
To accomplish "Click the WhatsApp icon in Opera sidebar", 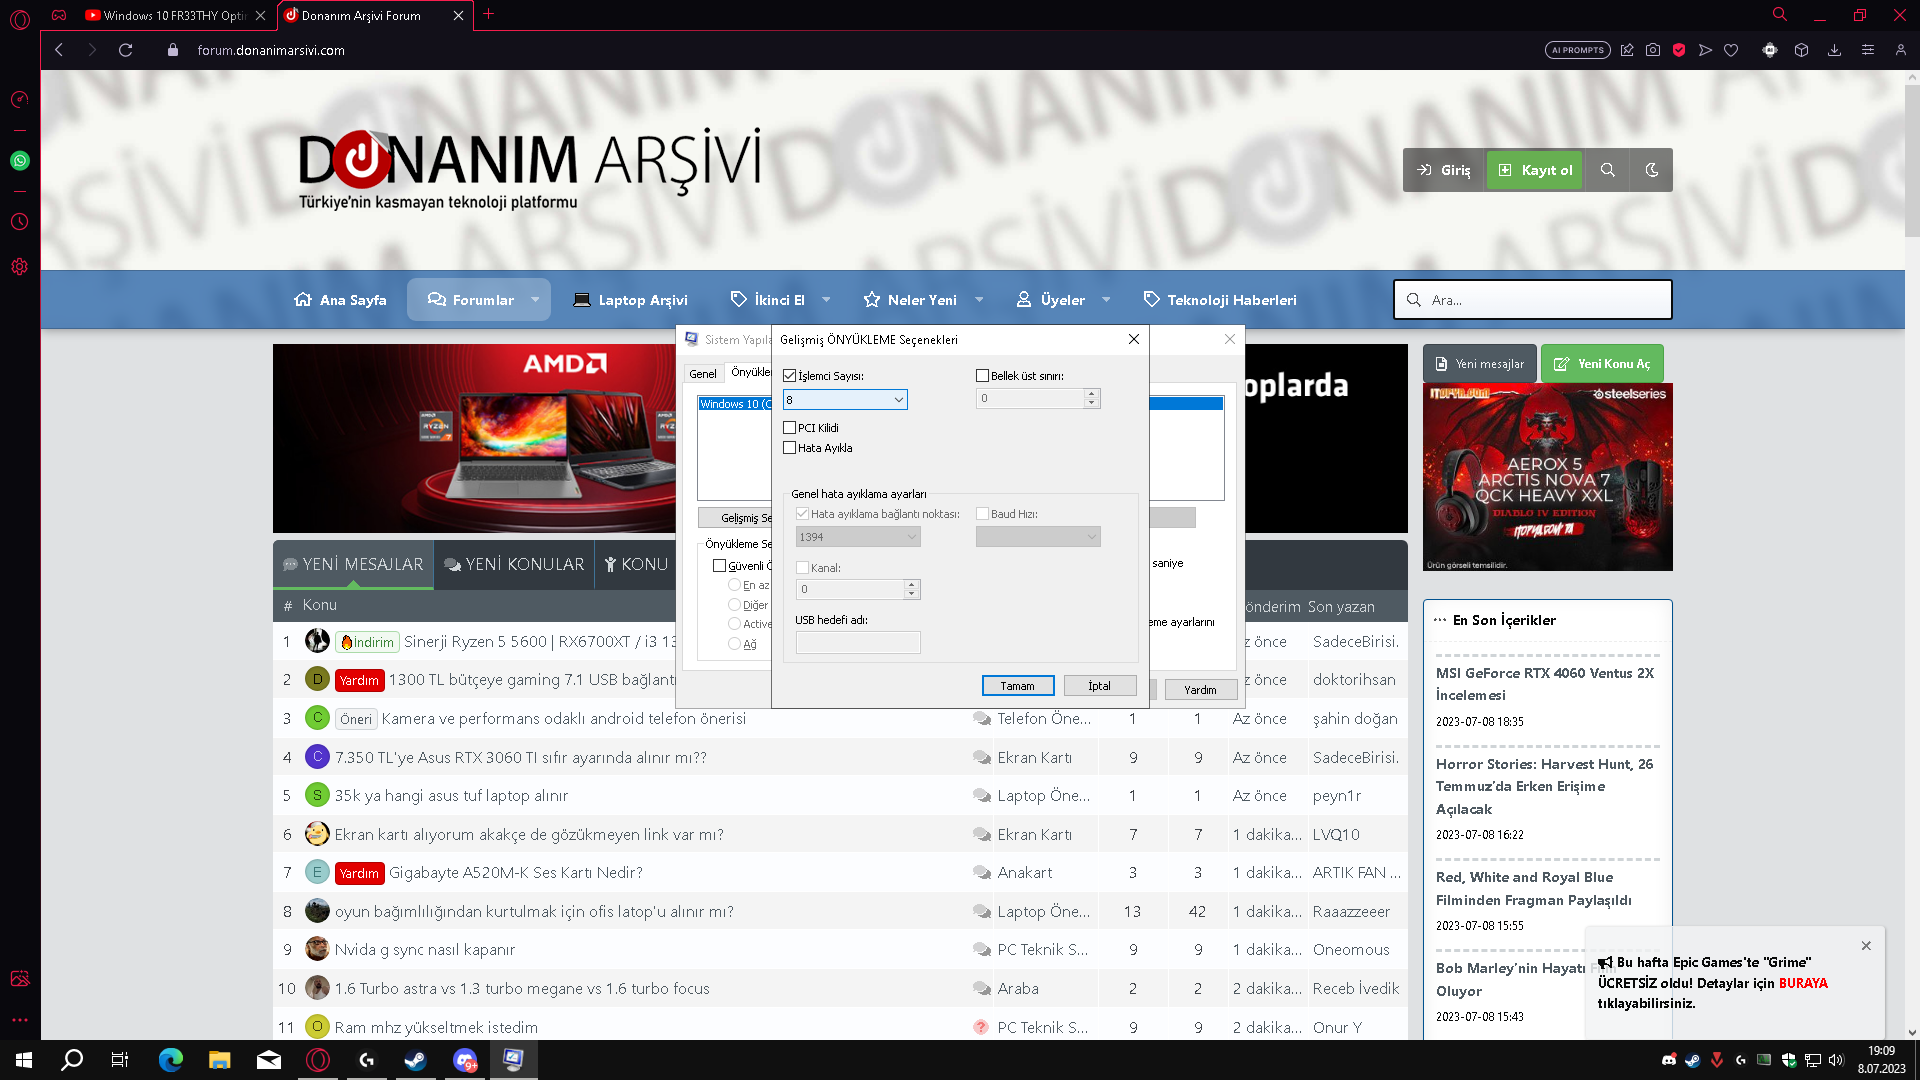I will click(x=19, y=160).
